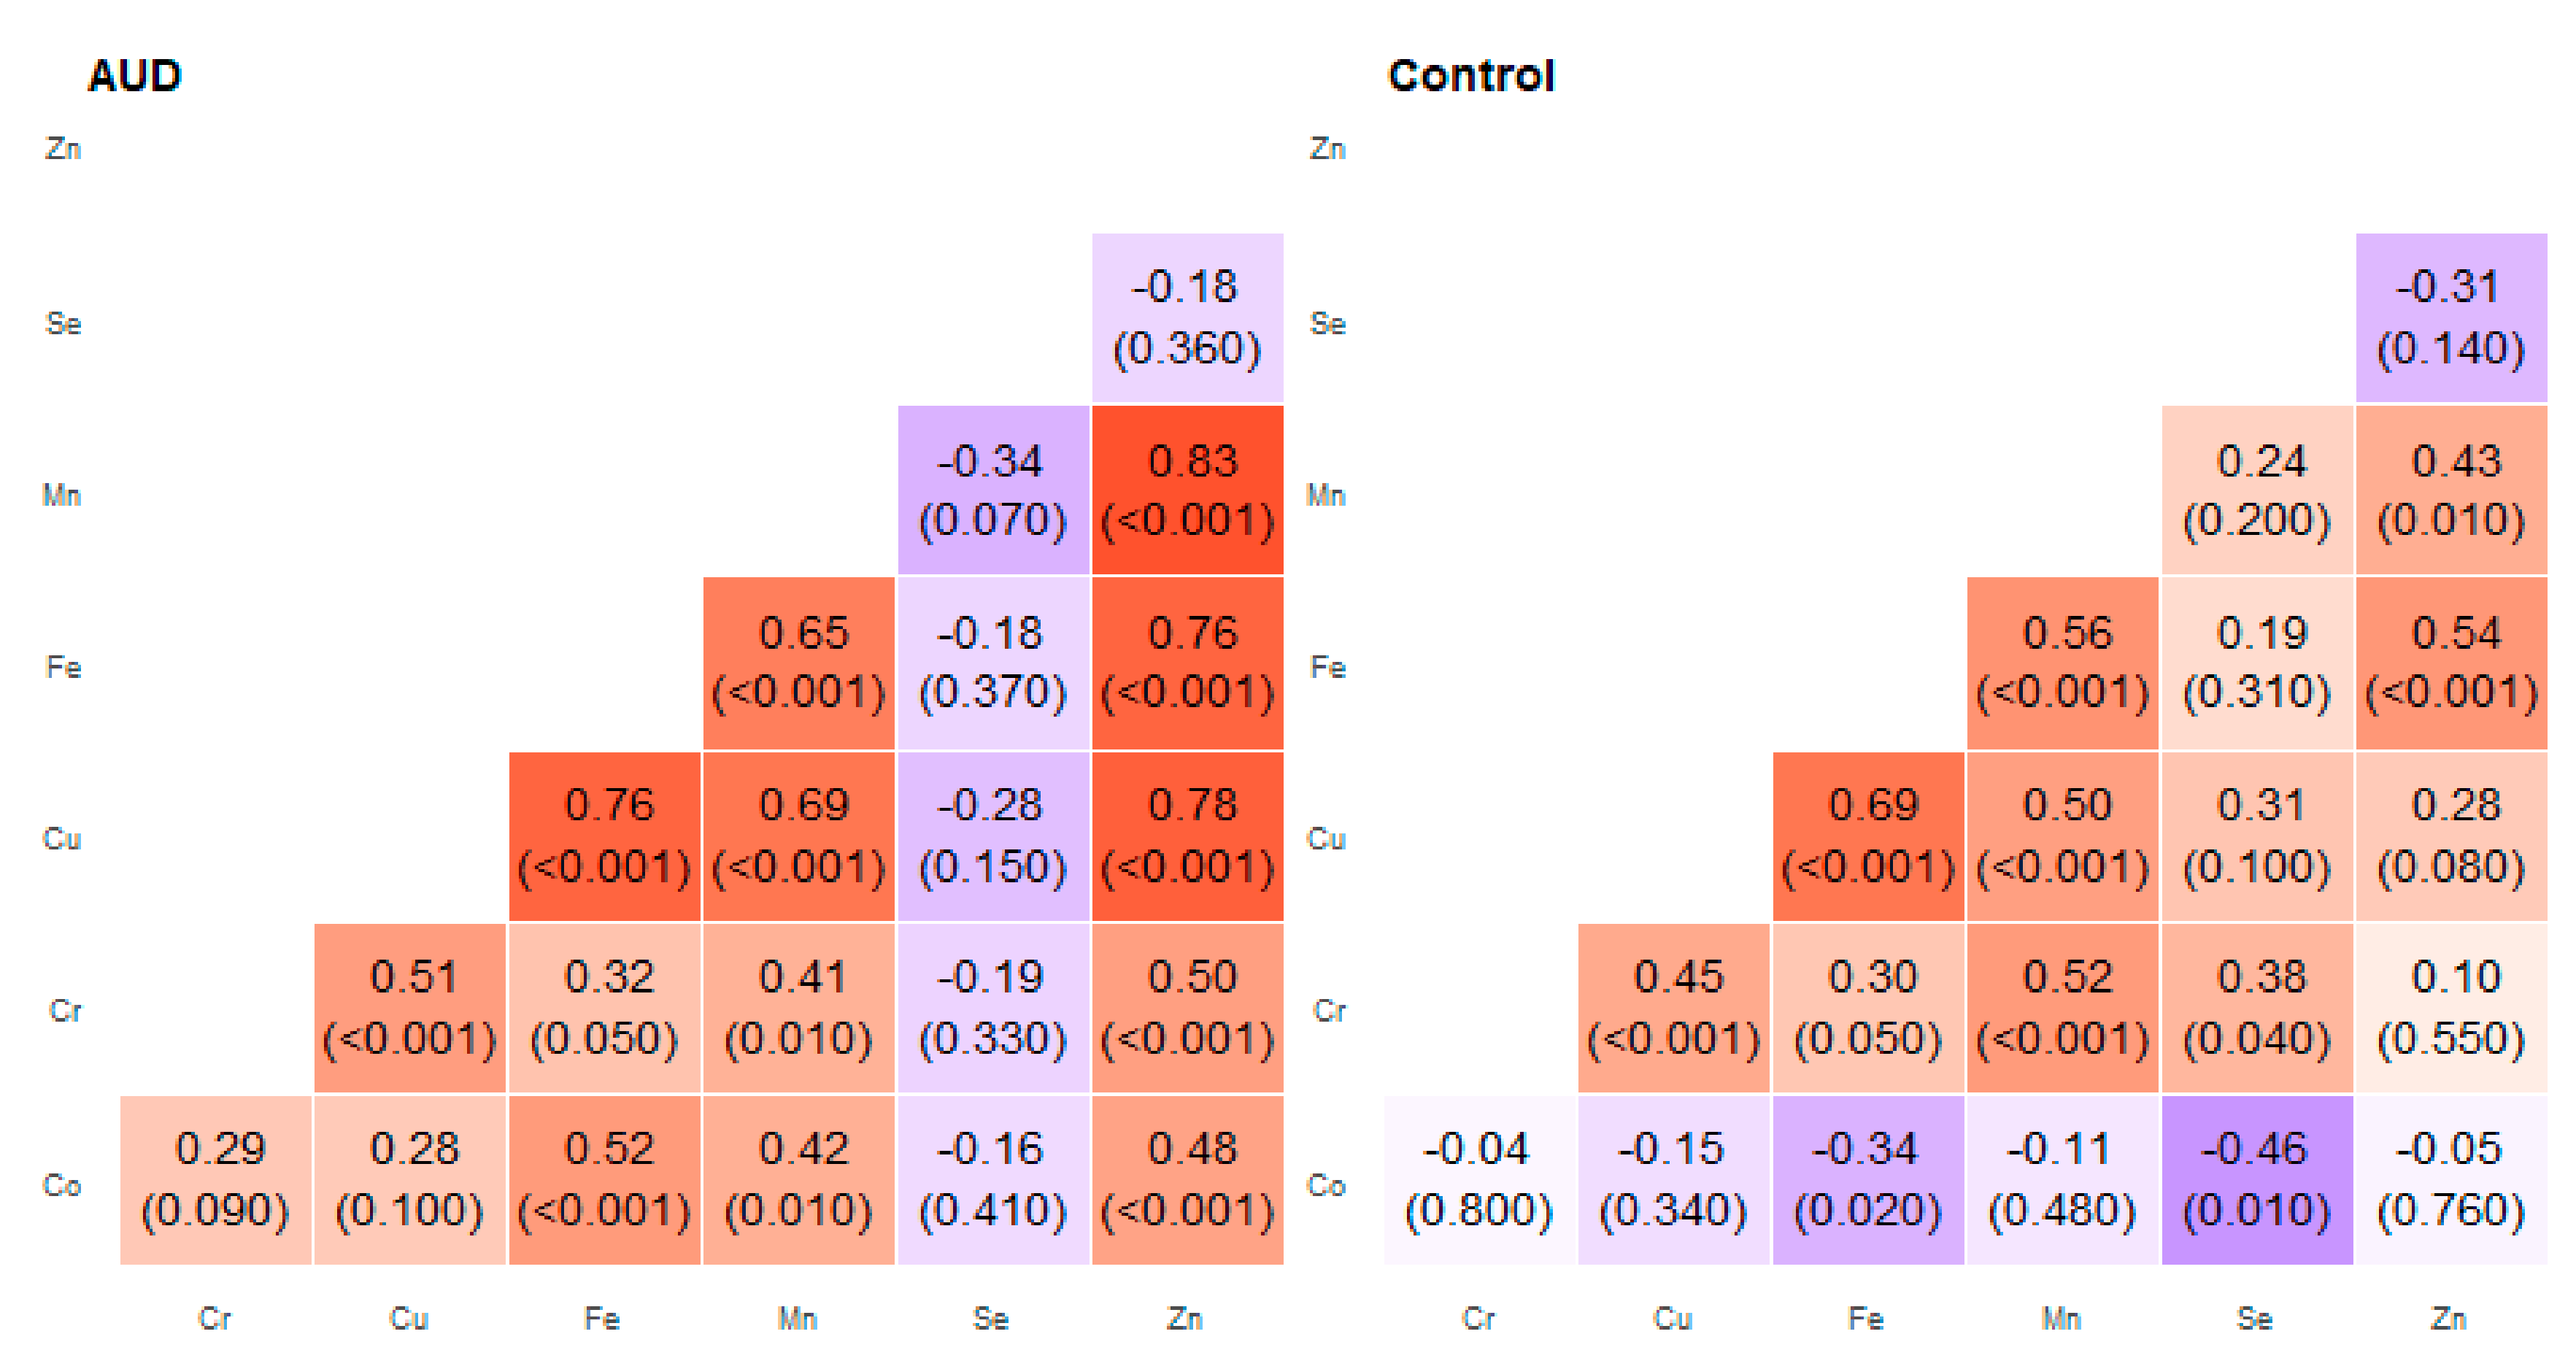Select AUD cell with -0.16 (0.410)
The height and width of the screenshot is (1361, 2576).
[x=993, y=1180]
